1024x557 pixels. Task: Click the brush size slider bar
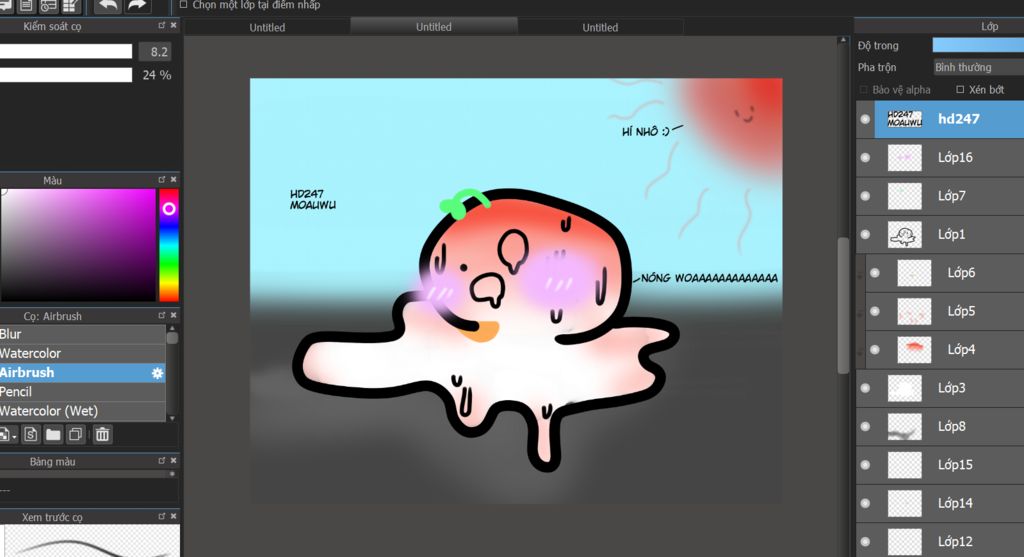click(66, 52)
